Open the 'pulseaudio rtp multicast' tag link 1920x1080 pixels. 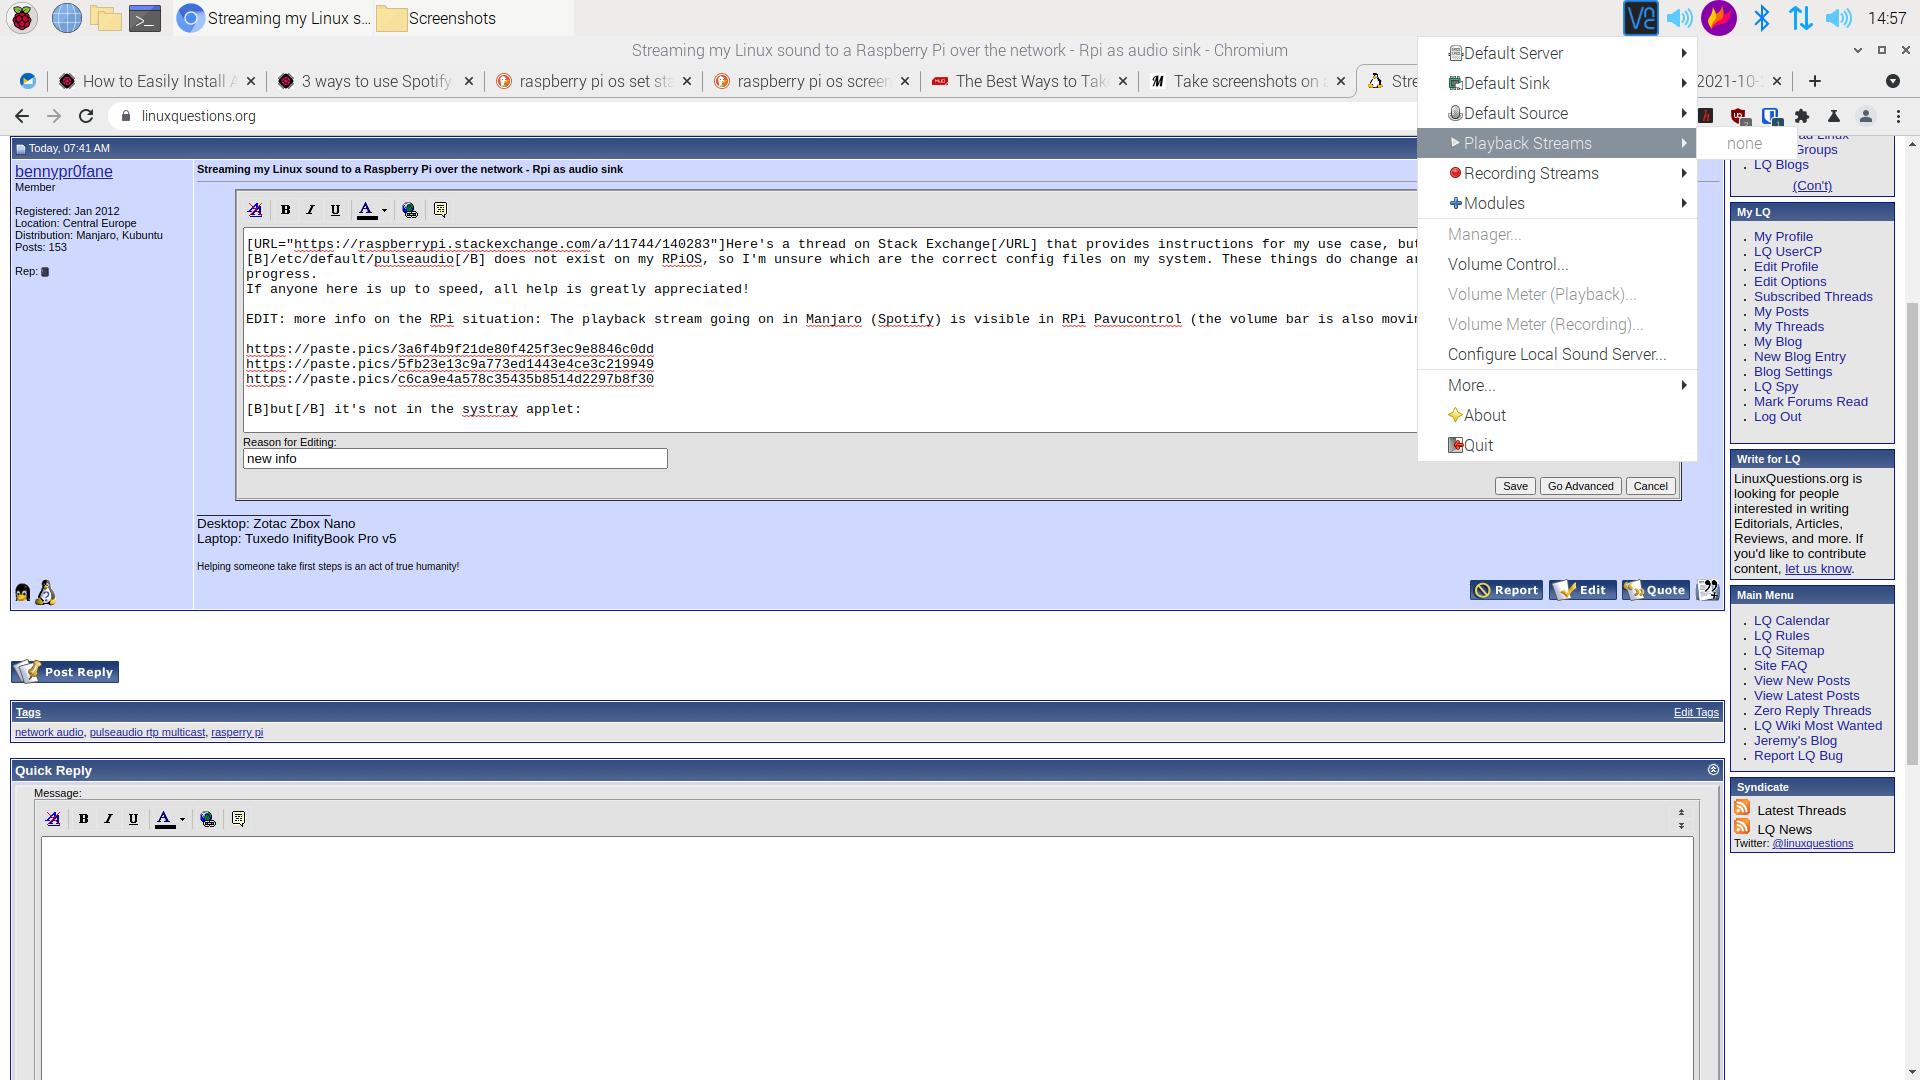click(147, 732)
